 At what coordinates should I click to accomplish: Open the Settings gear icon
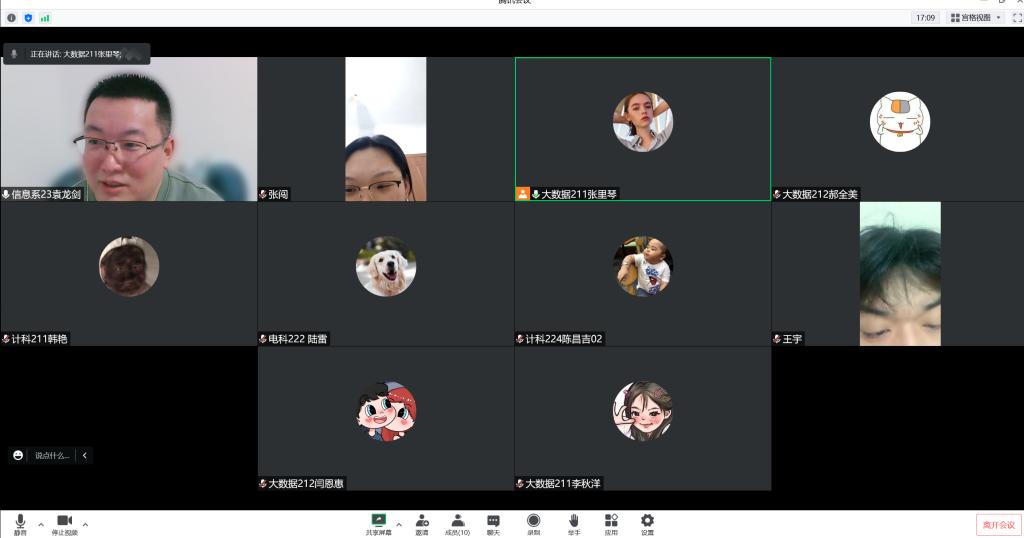(647, 522)
